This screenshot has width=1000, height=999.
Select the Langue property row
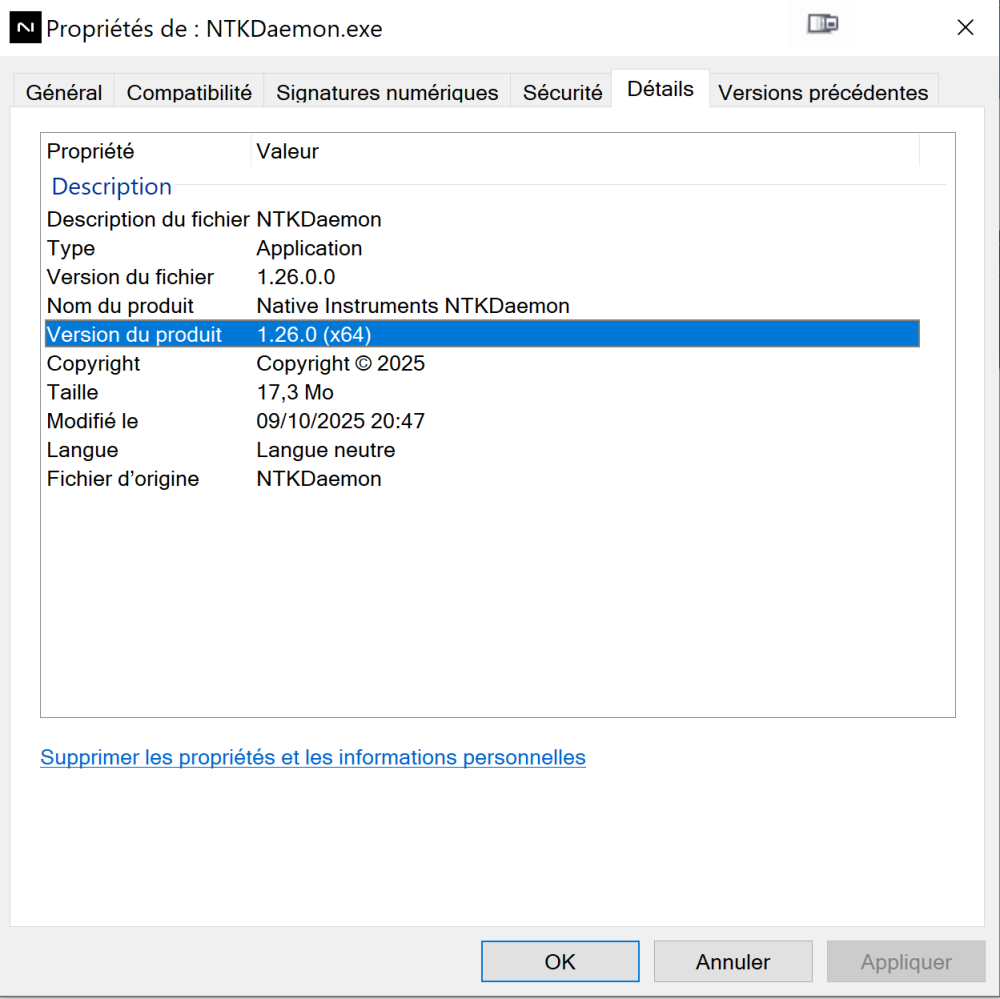482,450
